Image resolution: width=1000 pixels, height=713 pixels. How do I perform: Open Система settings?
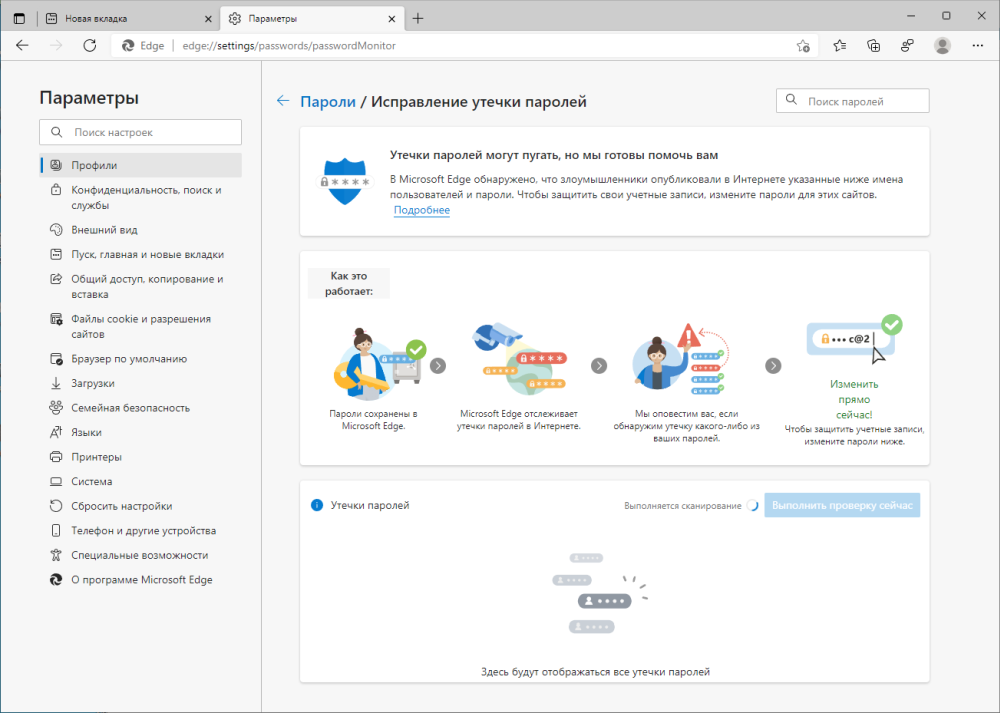point(140,481)
